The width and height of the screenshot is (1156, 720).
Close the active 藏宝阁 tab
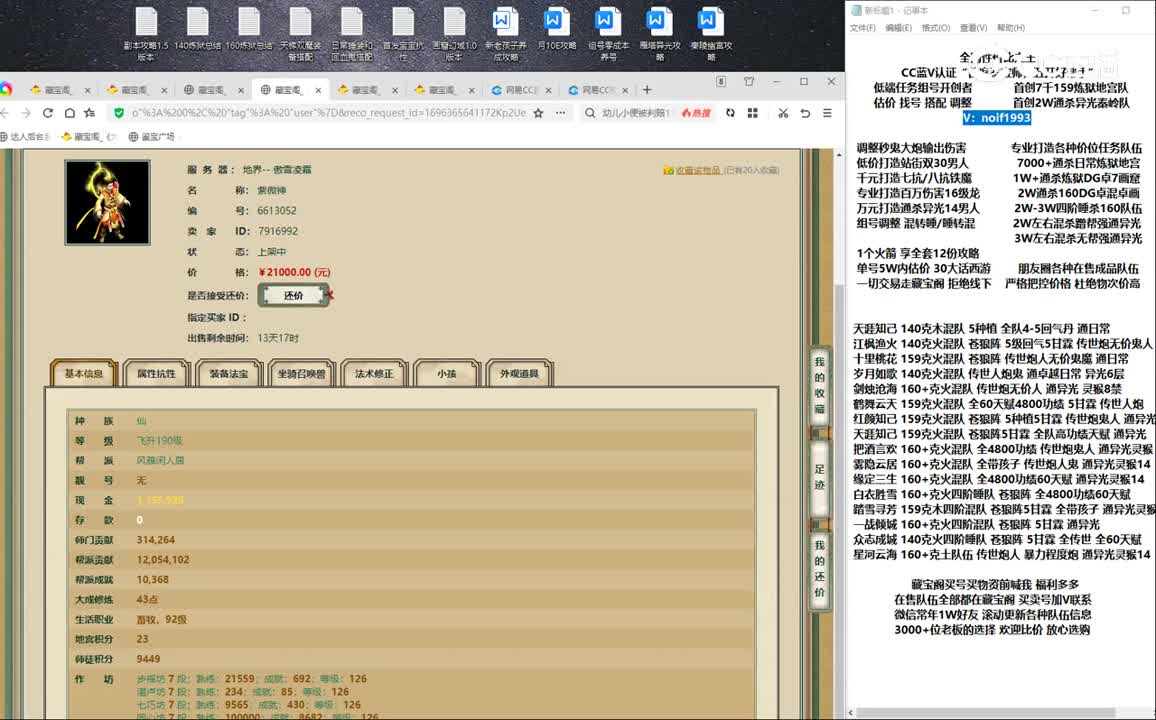[318, 90]
